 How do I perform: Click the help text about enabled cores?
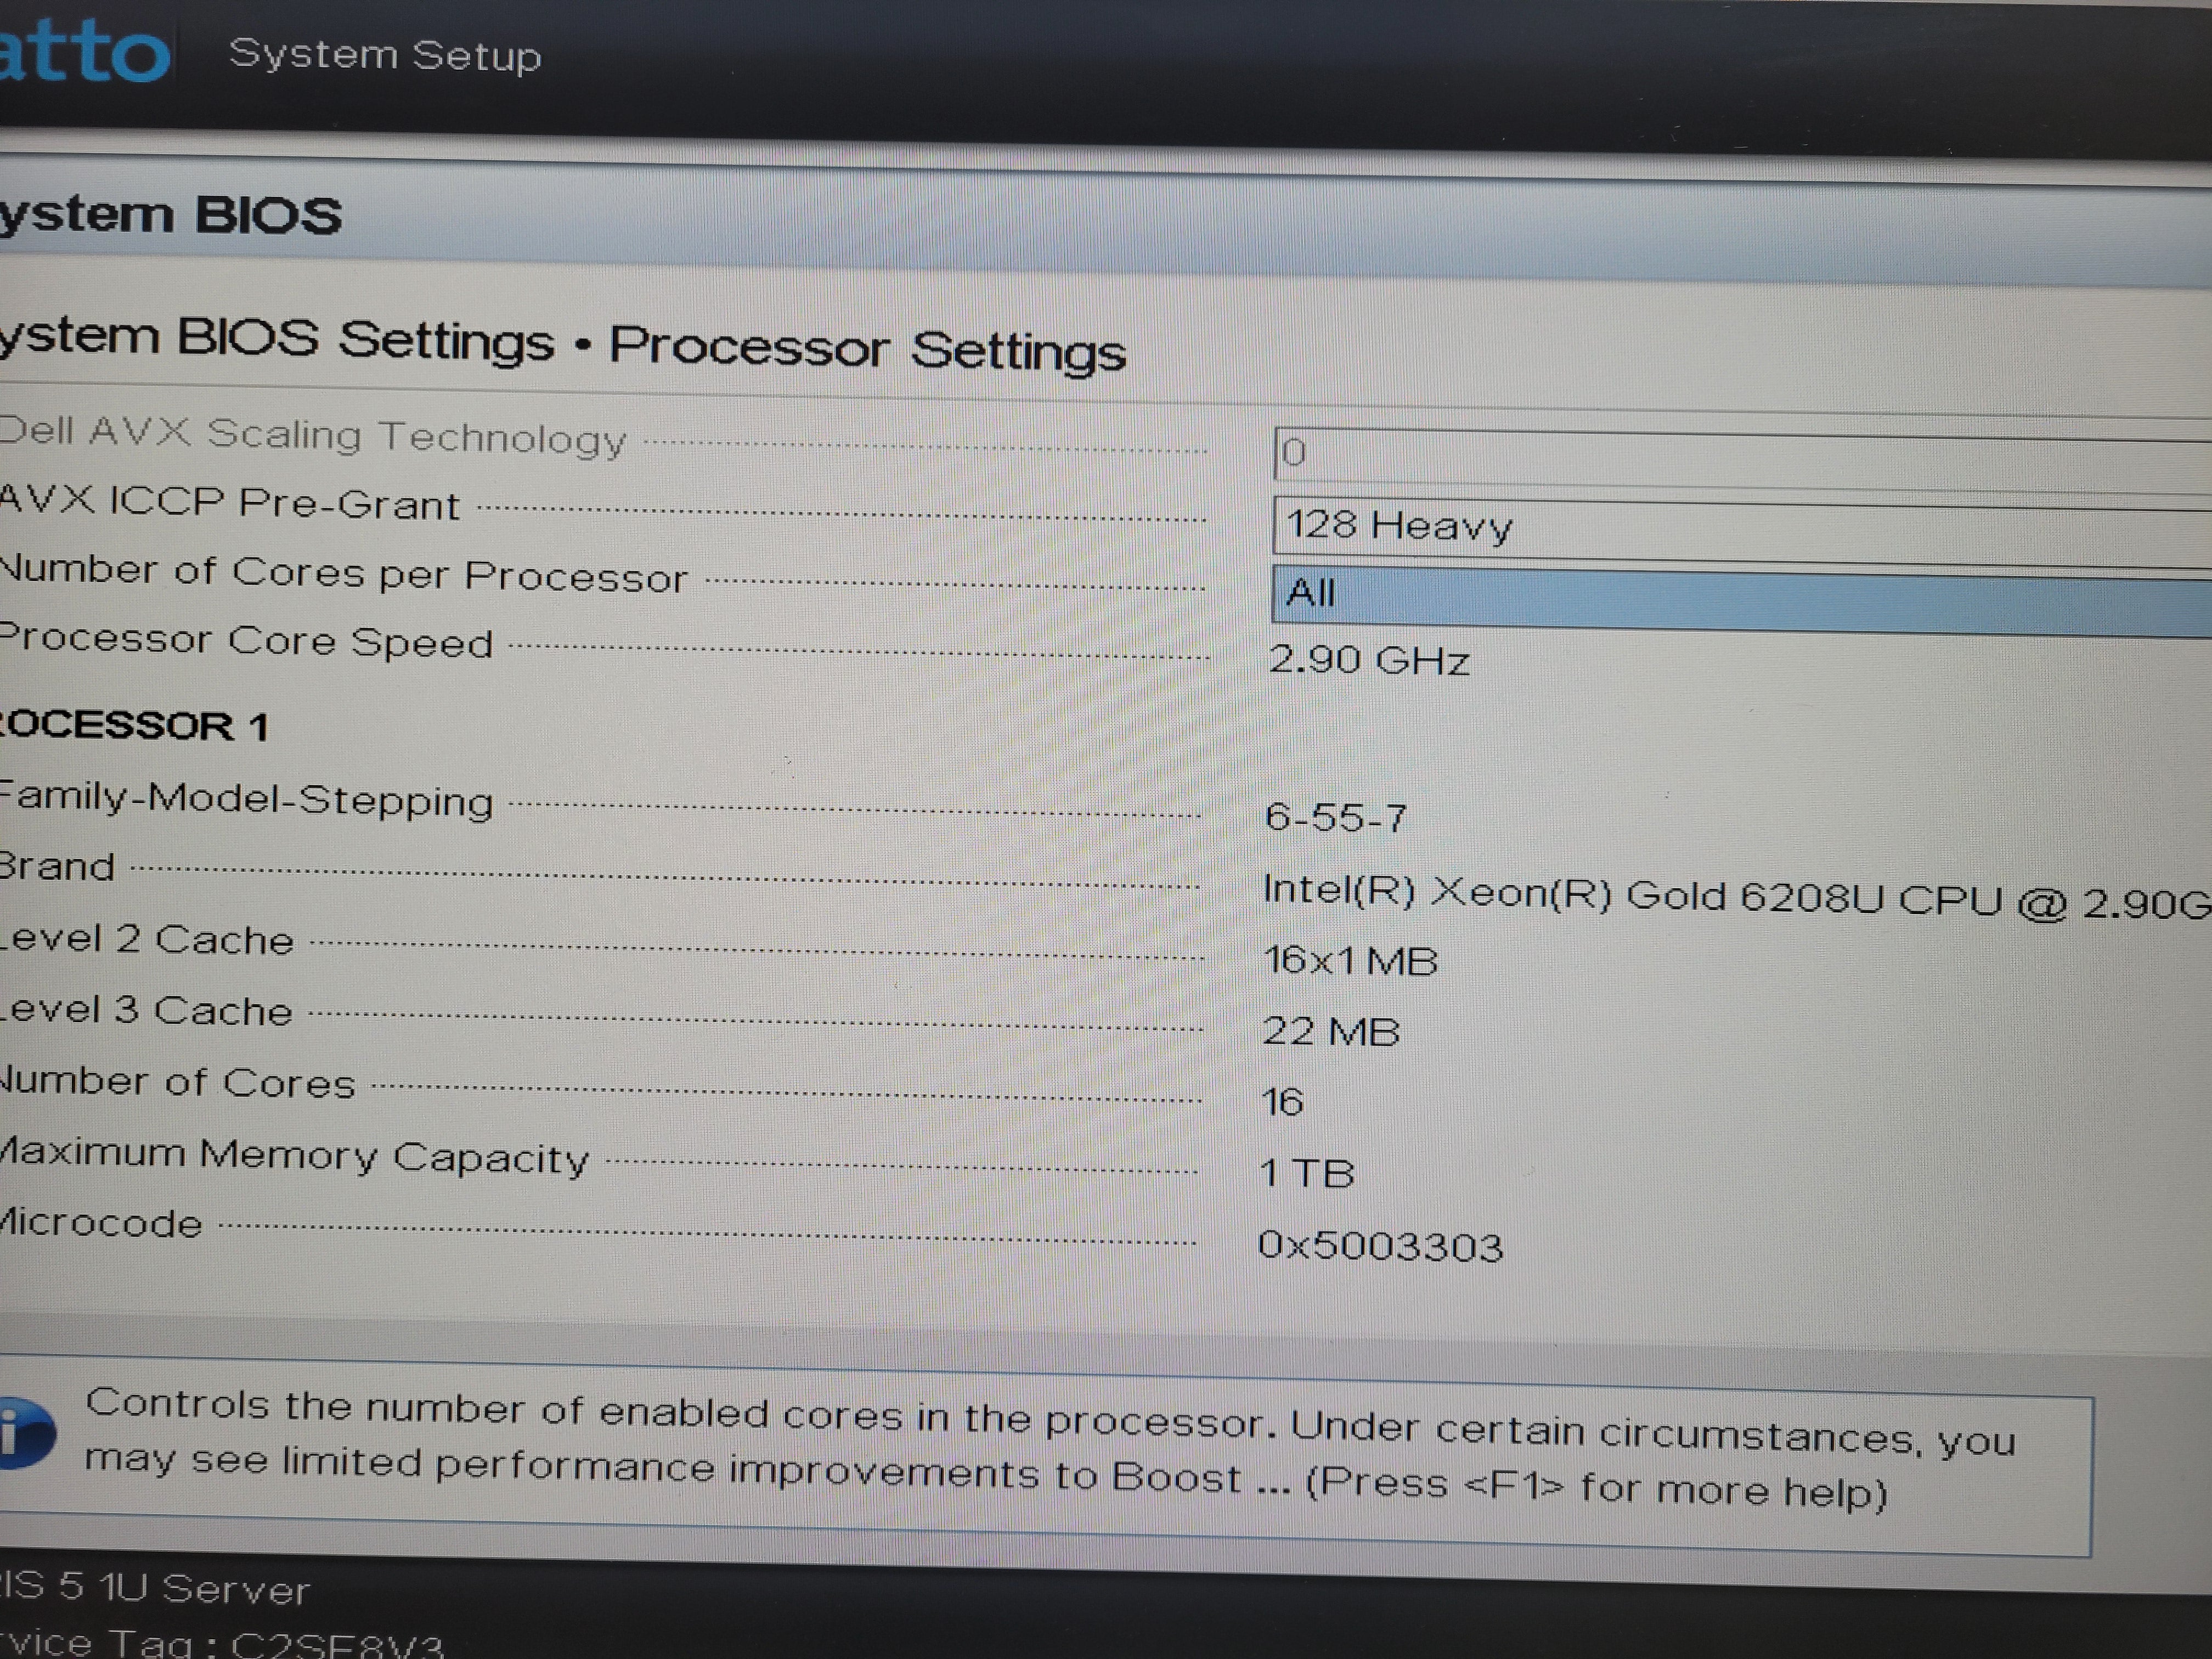tap(1049, 1449)
